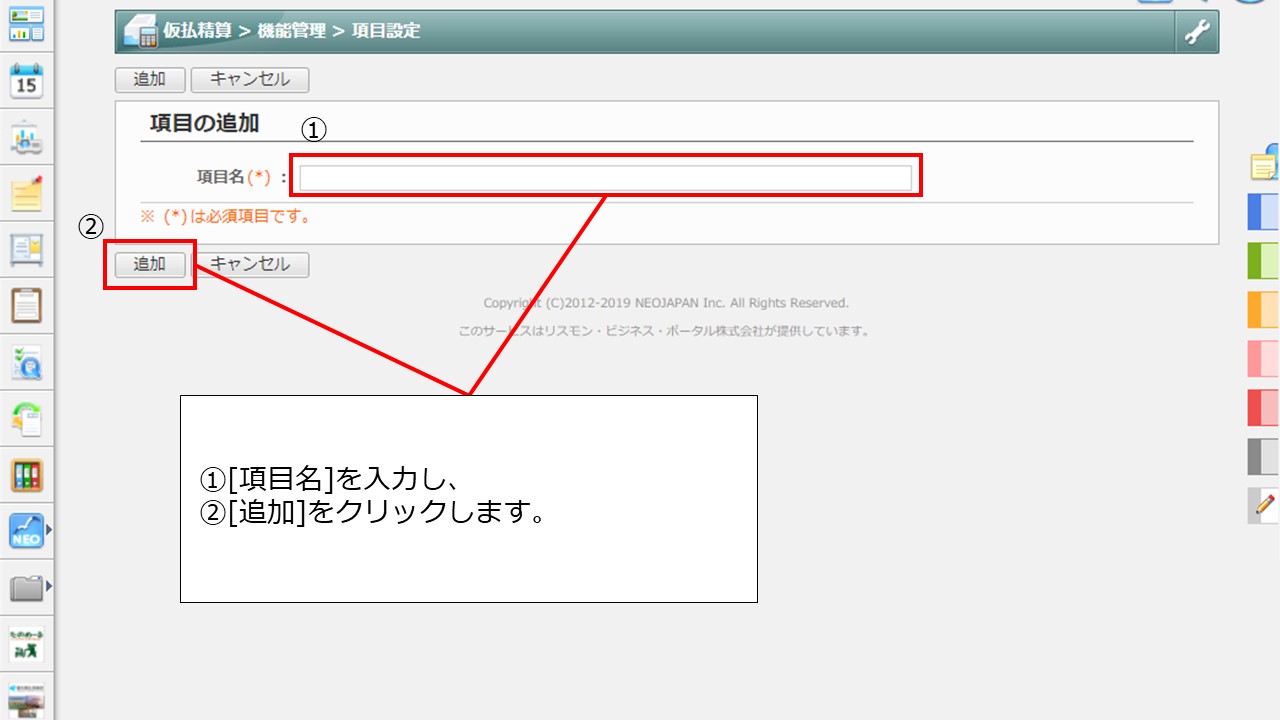Select the orange sticky note color

point(1264,310)
